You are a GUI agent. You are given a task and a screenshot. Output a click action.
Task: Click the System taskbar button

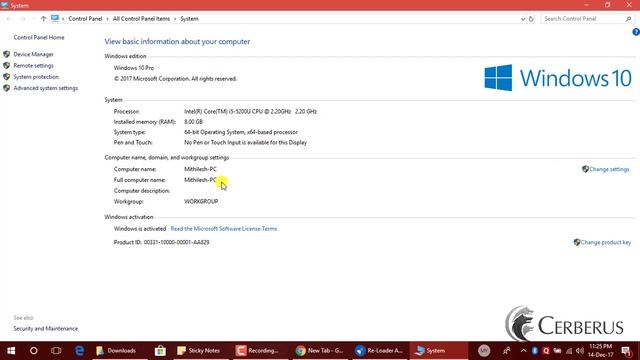click(439, 351)
